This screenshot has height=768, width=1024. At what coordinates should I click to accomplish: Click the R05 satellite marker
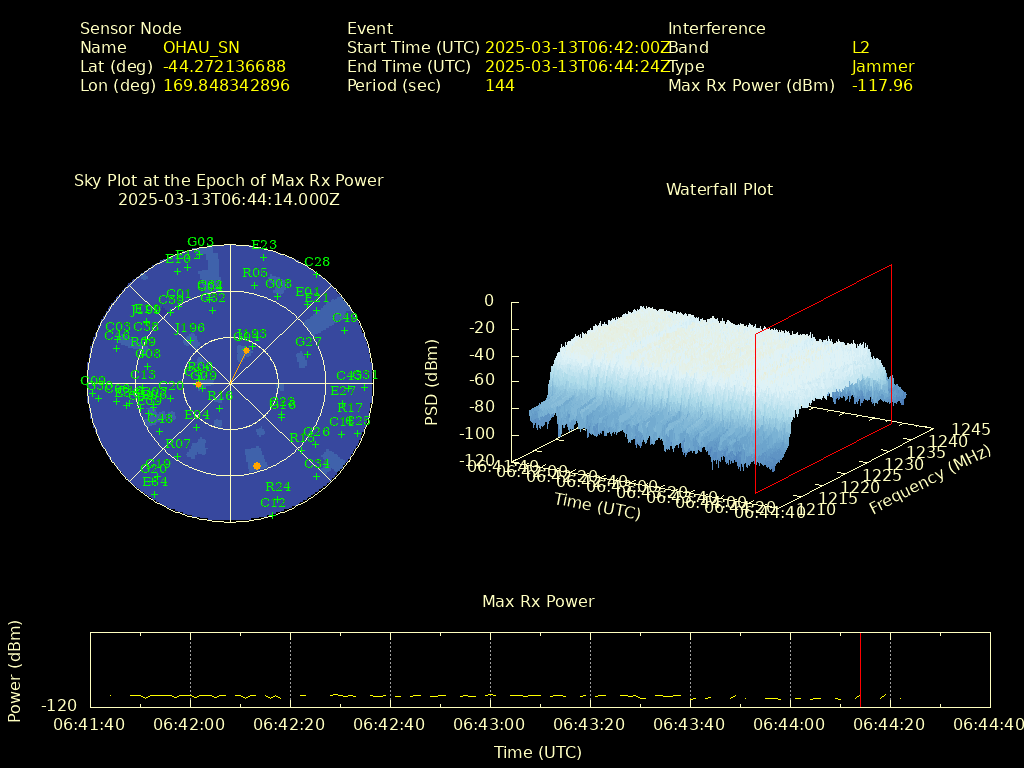[255, 286]
